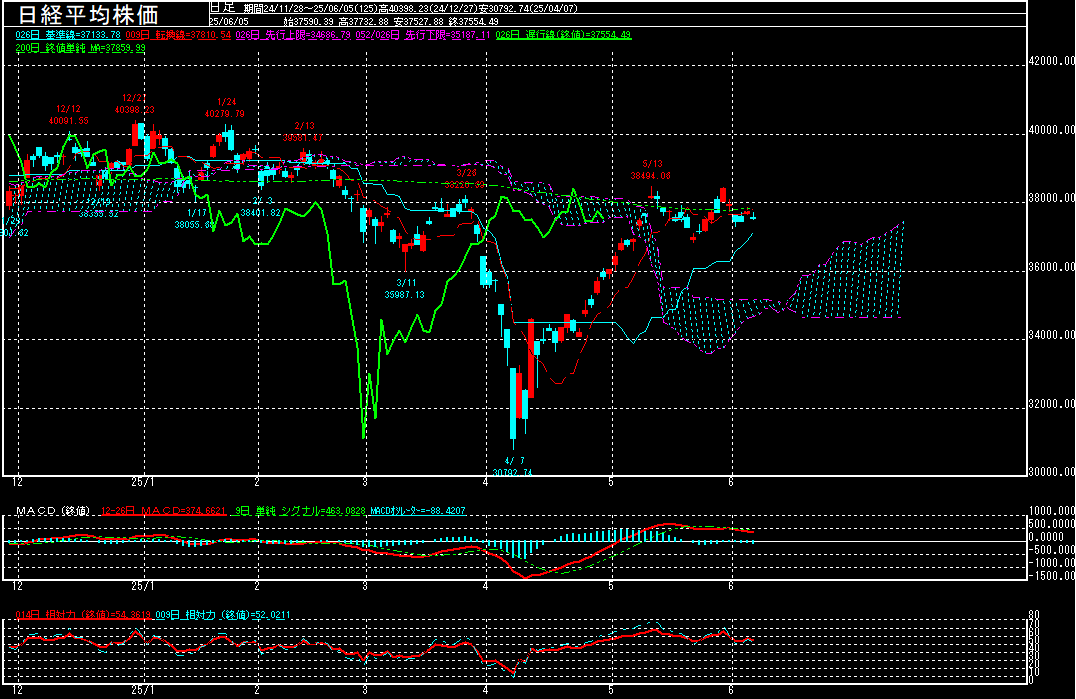Click the 日経平均株価 chart title
Viewport: 1076px width, 699px height.
click(88, 14)
